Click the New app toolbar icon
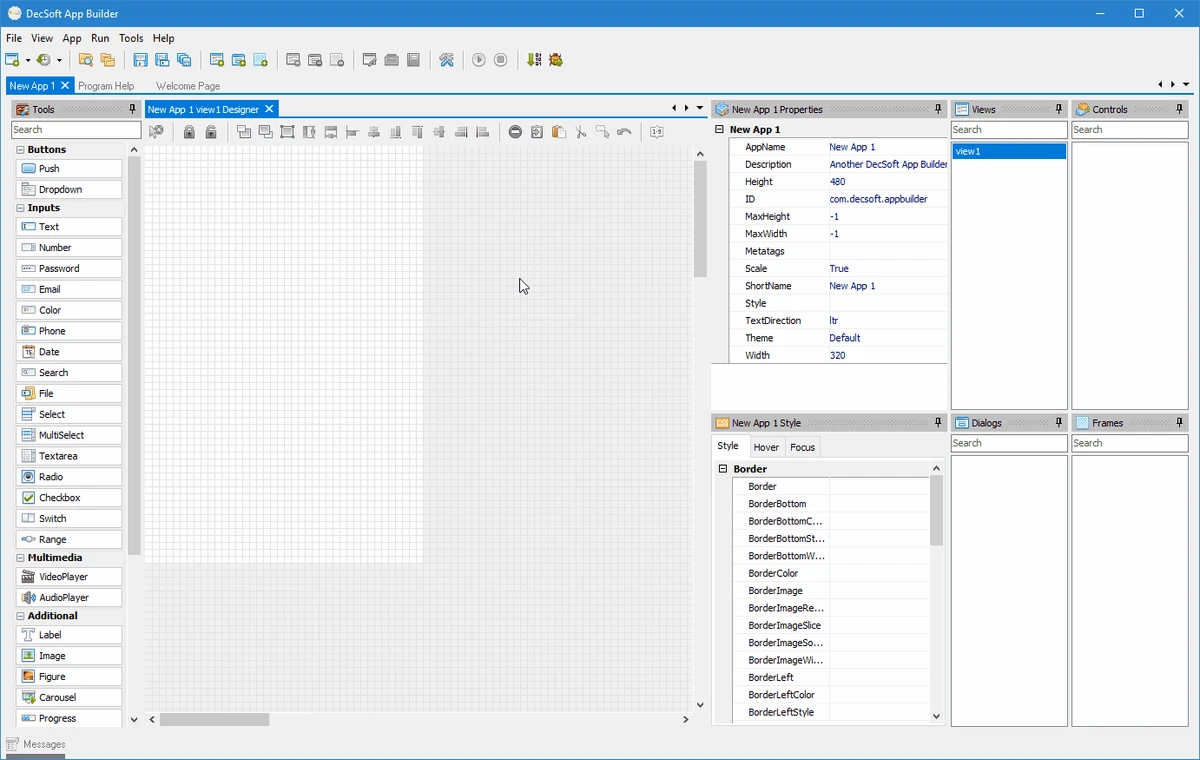The width and height of the screenshot is (1200, 760). coord(12,60)
